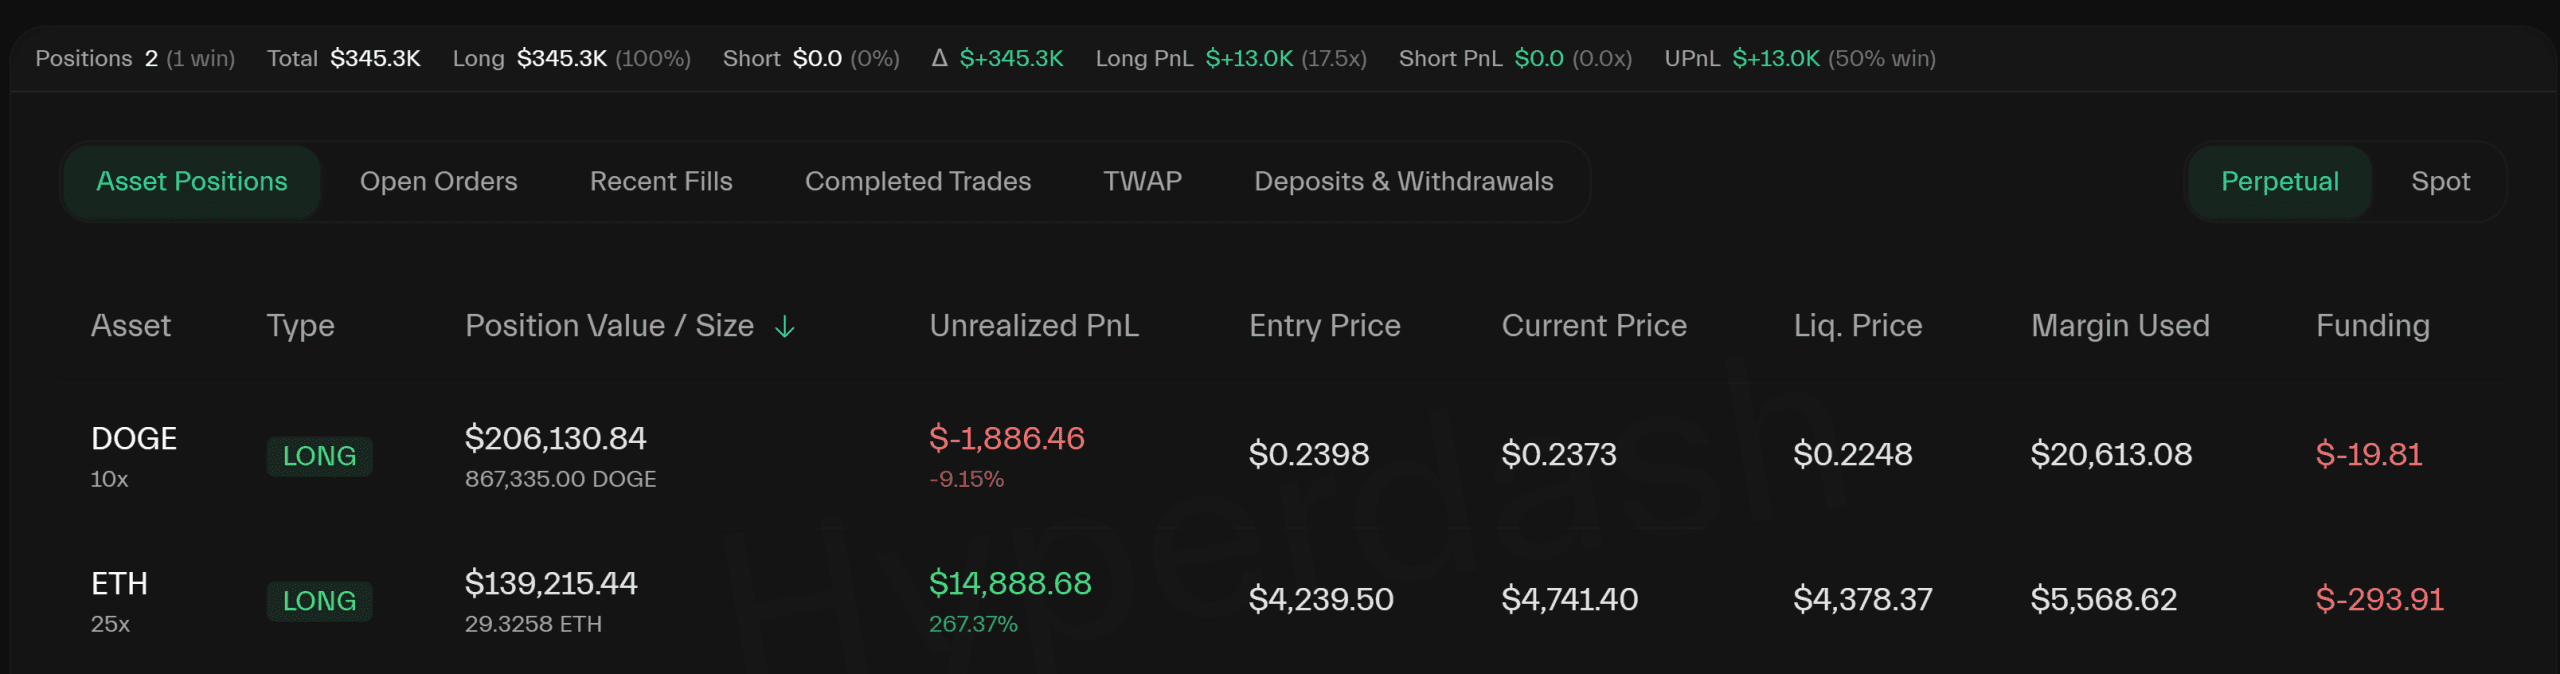Sort table by Unrealized PnL column
This screenshot has width=2560, height=674.
(1034, 326)
